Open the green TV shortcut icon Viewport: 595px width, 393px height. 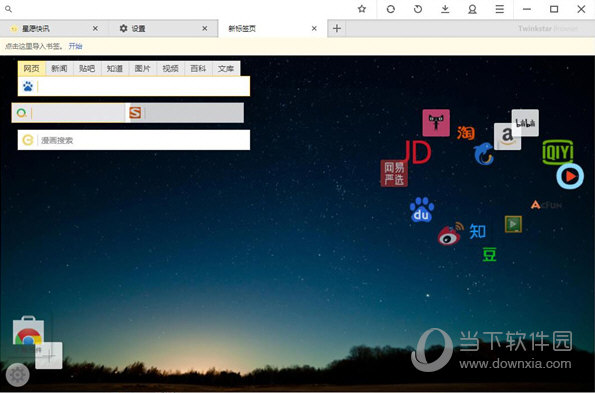point(513,224)
